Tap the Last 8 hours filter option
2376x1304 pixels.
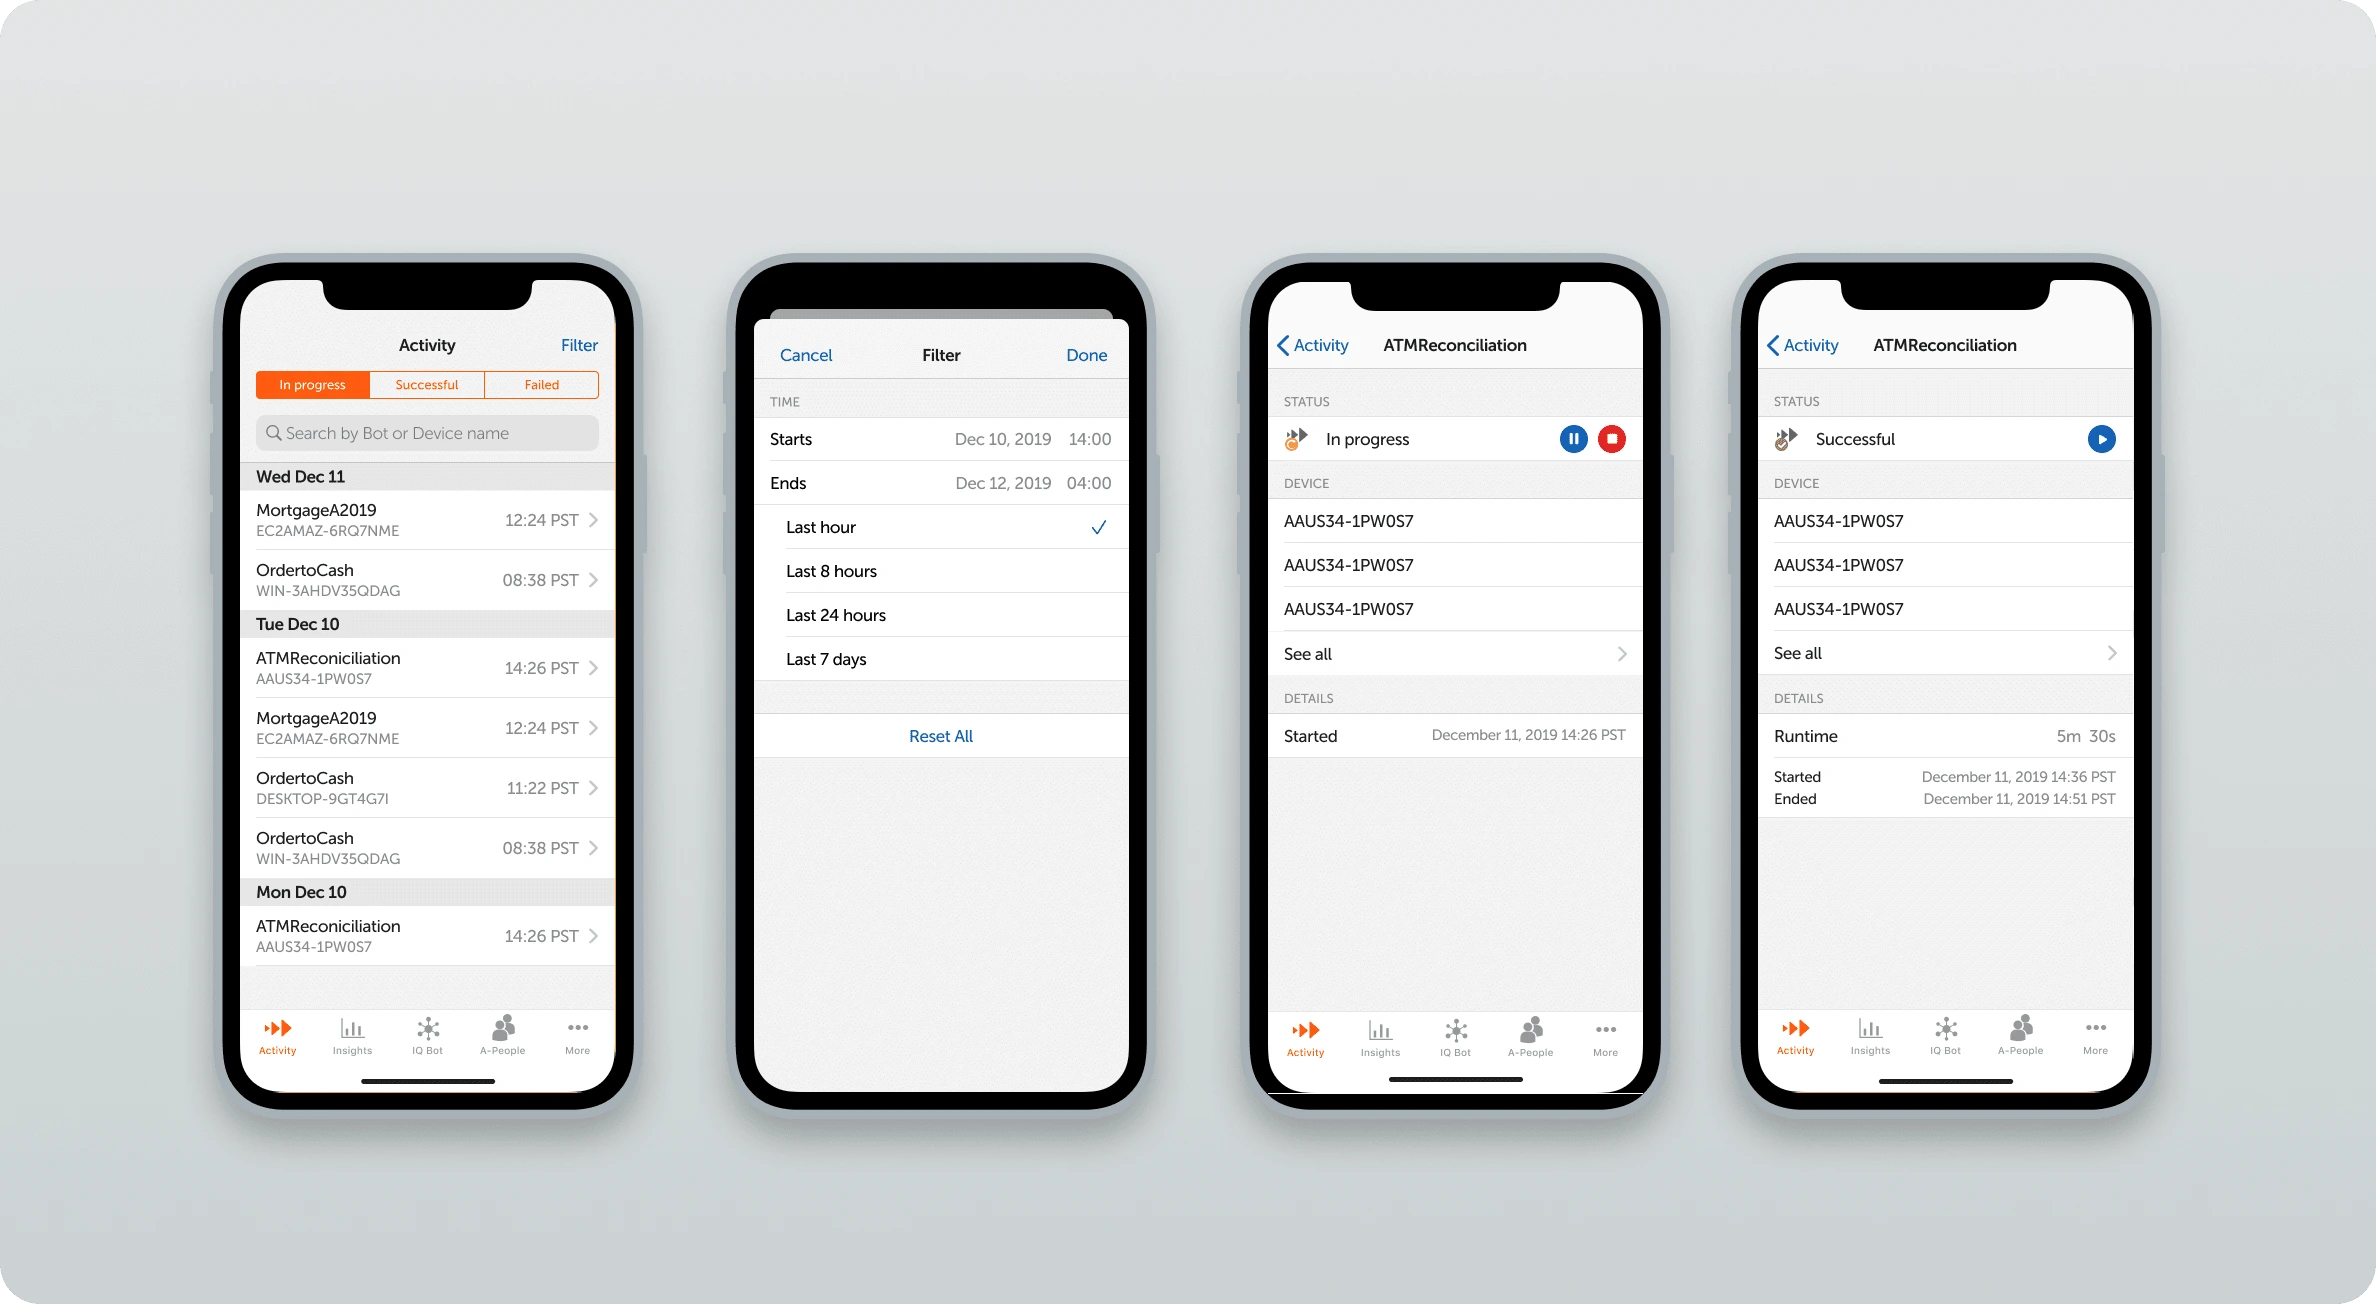(939, 570)
